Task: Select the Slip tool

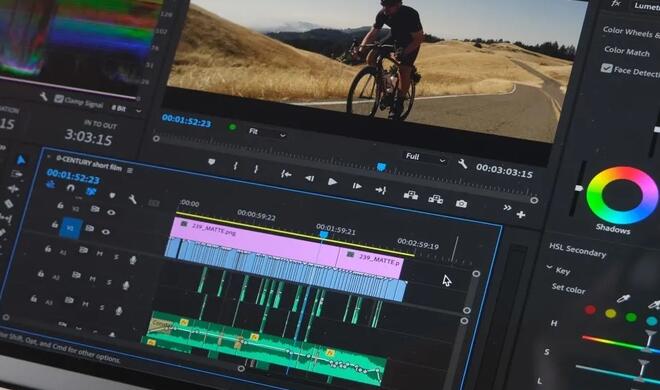Action: pos(5,218)
